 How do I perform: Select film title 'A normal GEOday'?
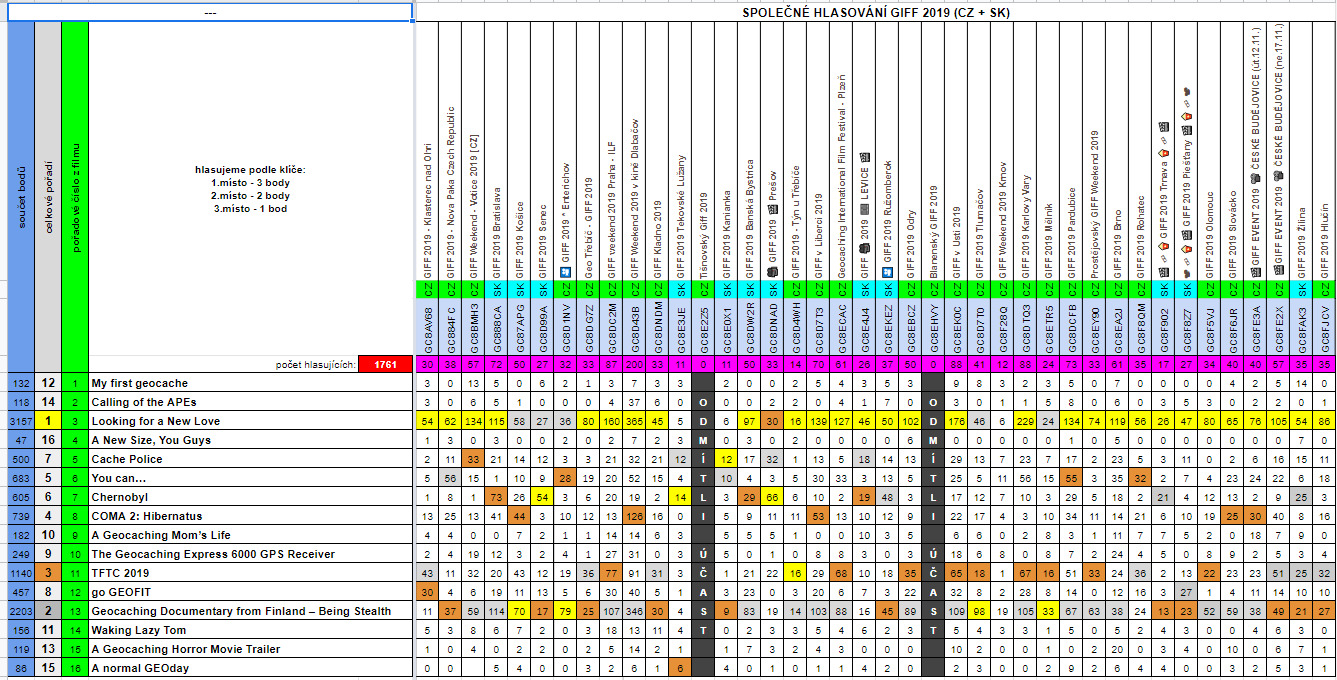[x=251, y=668]
